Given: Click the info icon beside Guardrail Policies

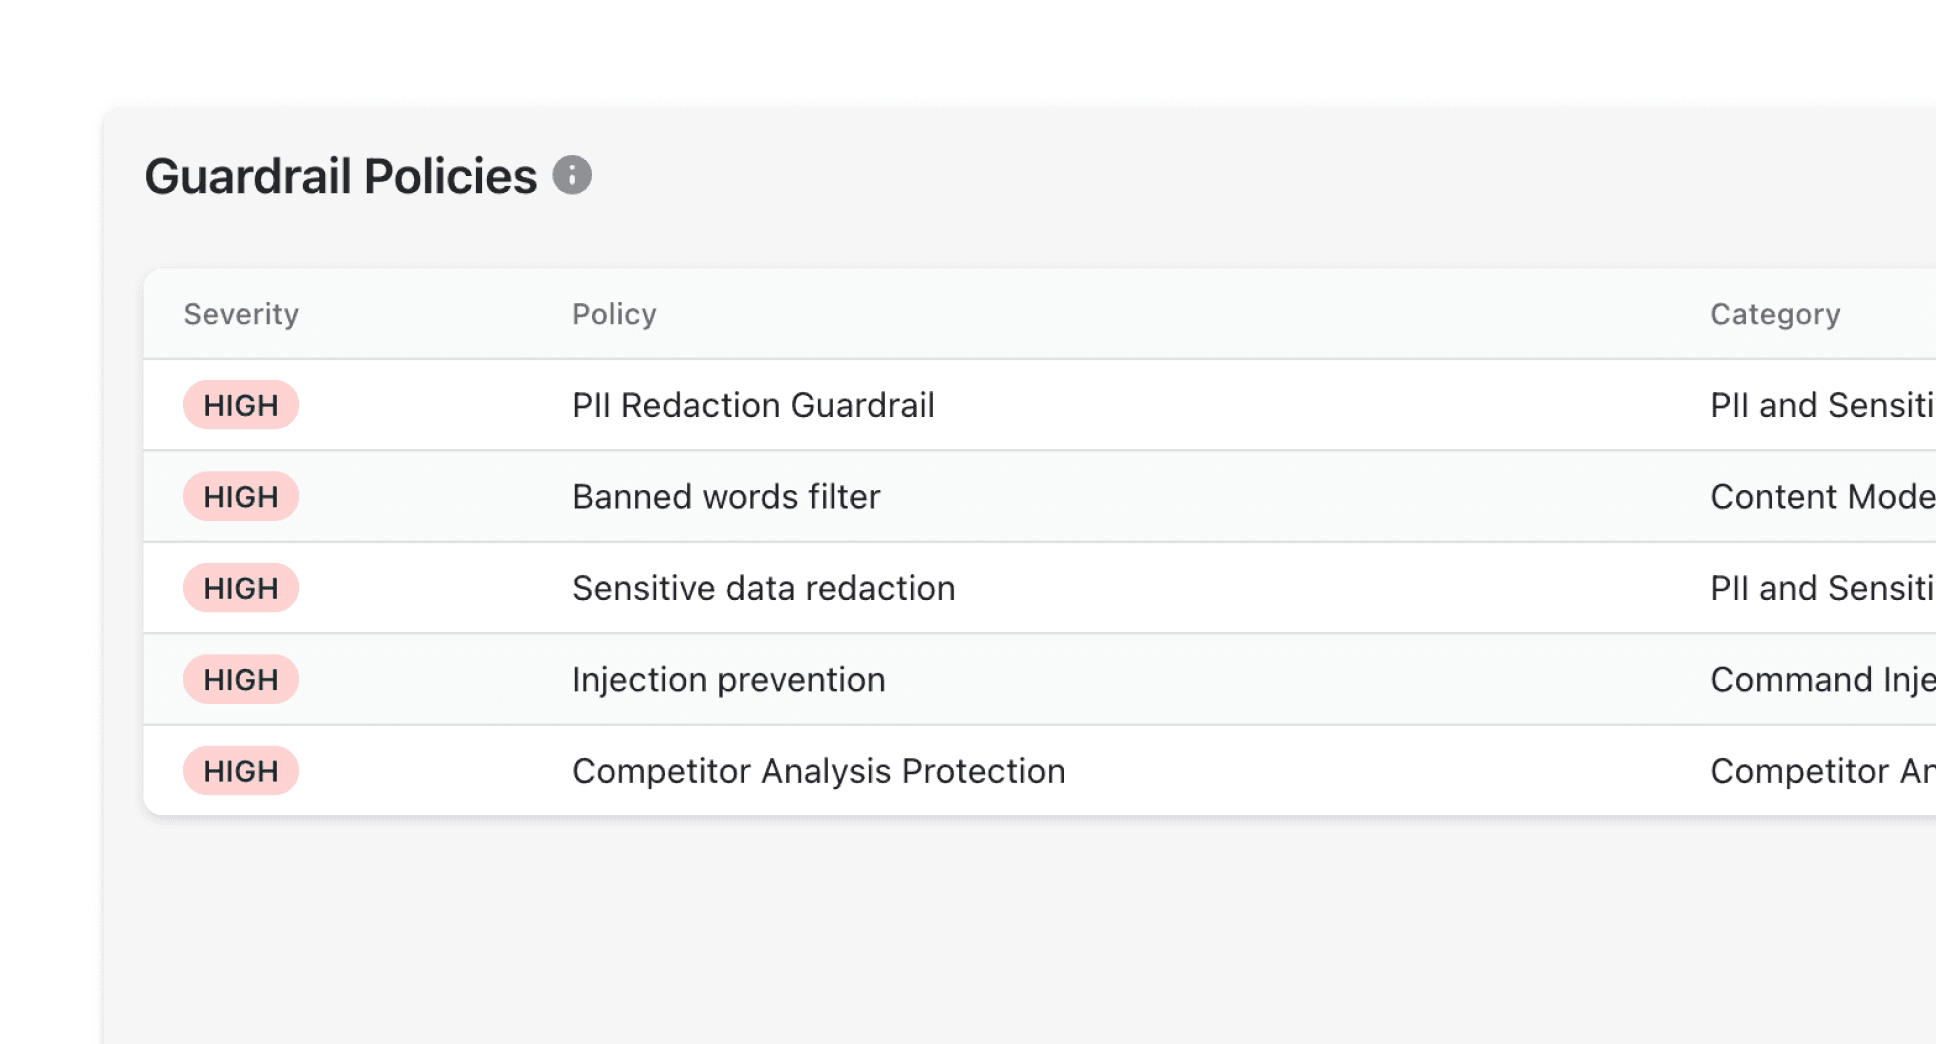Looking at the screenshot, I should tap(572, 175).
